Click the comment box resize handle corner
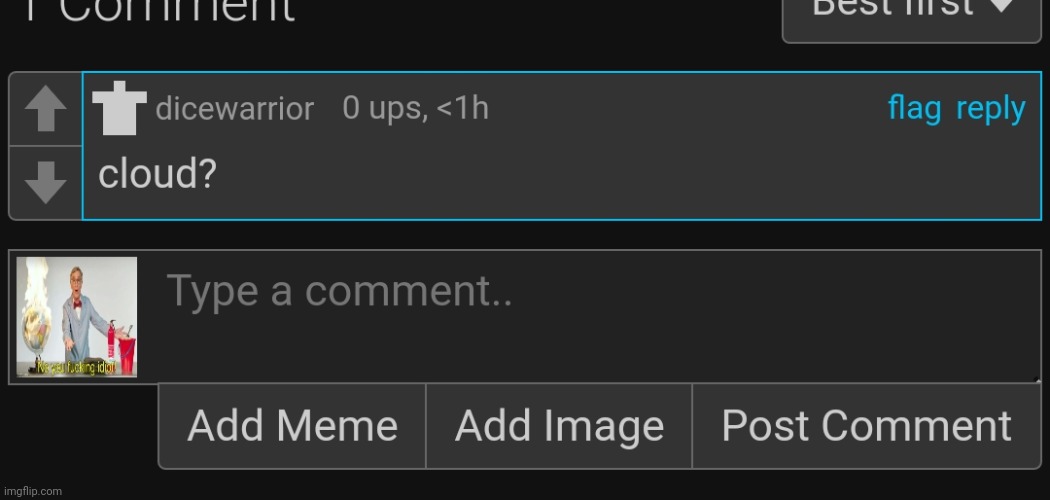 pyautogui.click(x=1036, y=378)
